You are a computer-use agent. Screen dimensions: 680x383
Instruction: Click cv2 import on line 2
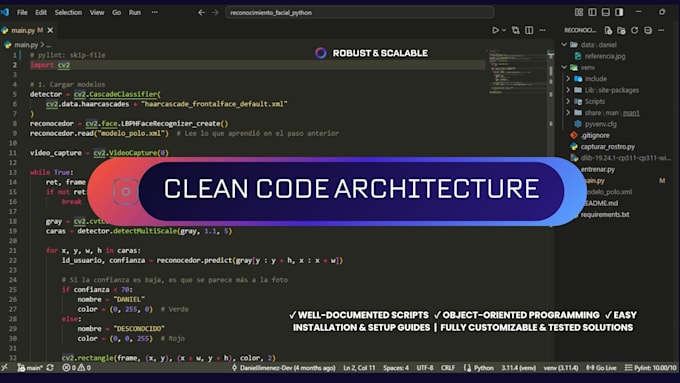point(63,65)
